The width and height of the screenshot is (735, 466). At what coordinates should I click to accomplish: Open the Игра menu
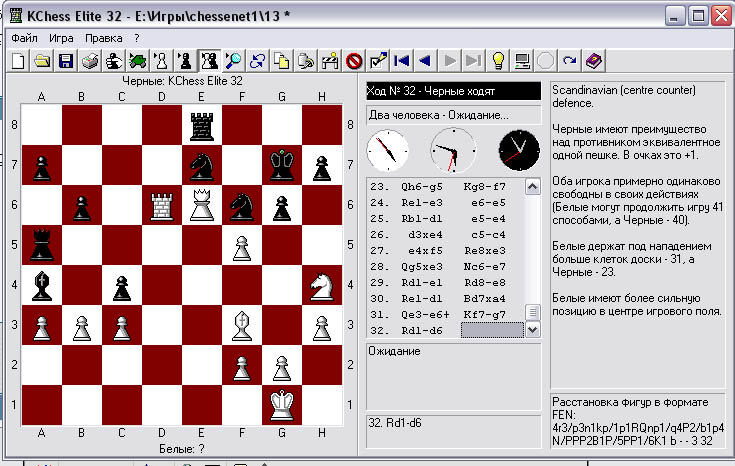pos(61,38)
